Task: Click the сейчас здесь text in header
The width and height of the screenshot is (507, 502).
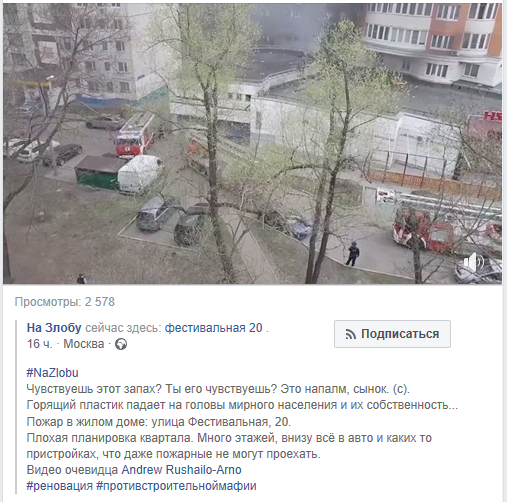Action: (x=123, y=328)
